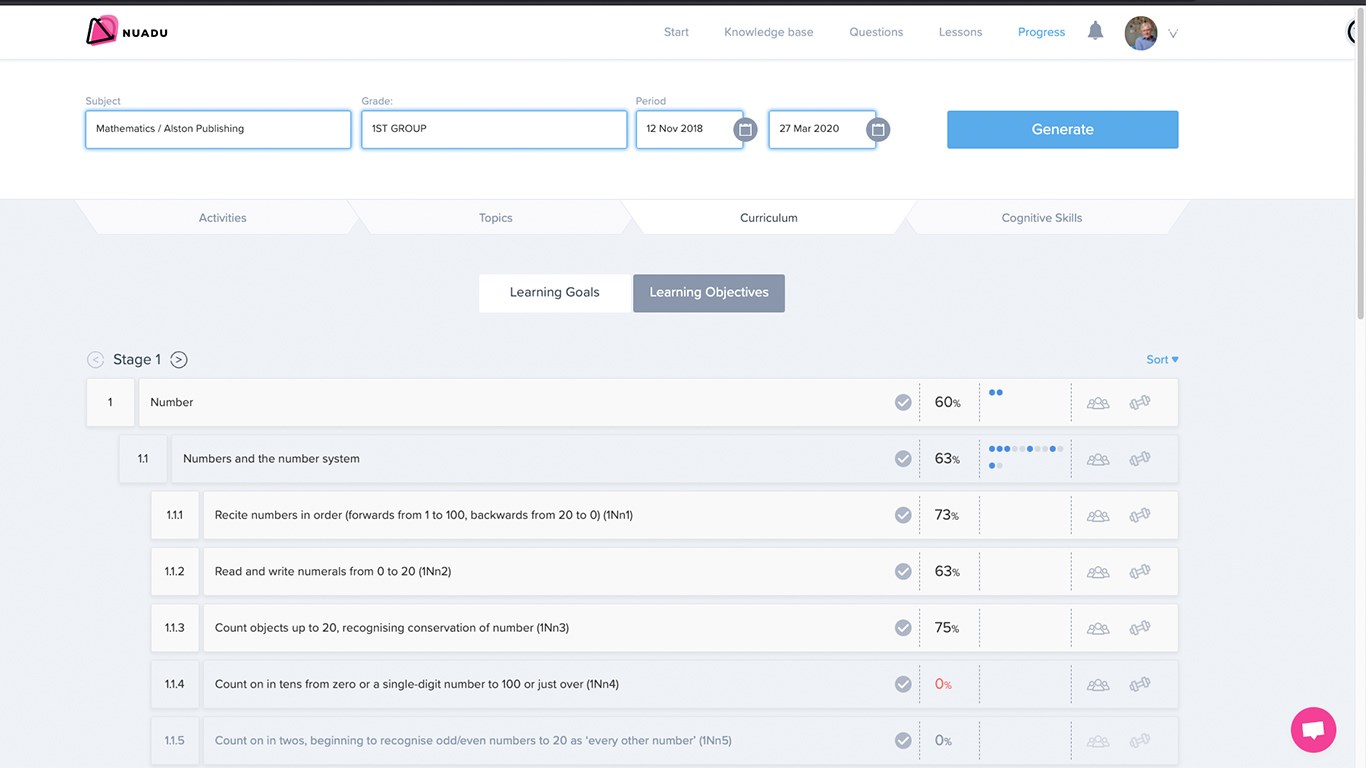Image resolution: width=1366 pixels, height=768 pixels.
Task: Click the group icon for Numbers and the number system
Action: 1098,459
